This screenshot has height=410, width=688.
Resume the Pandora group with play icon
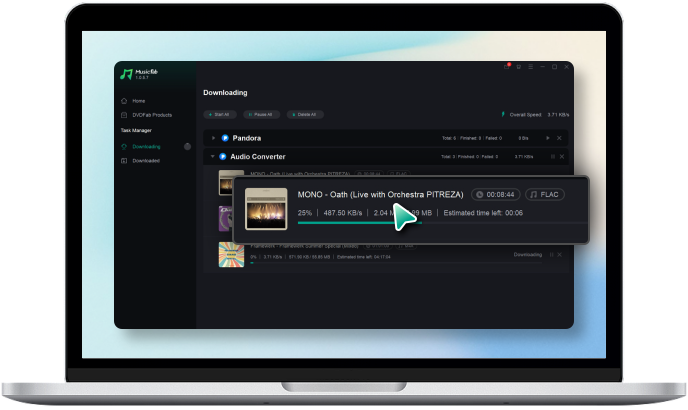[x=548, y=138]
